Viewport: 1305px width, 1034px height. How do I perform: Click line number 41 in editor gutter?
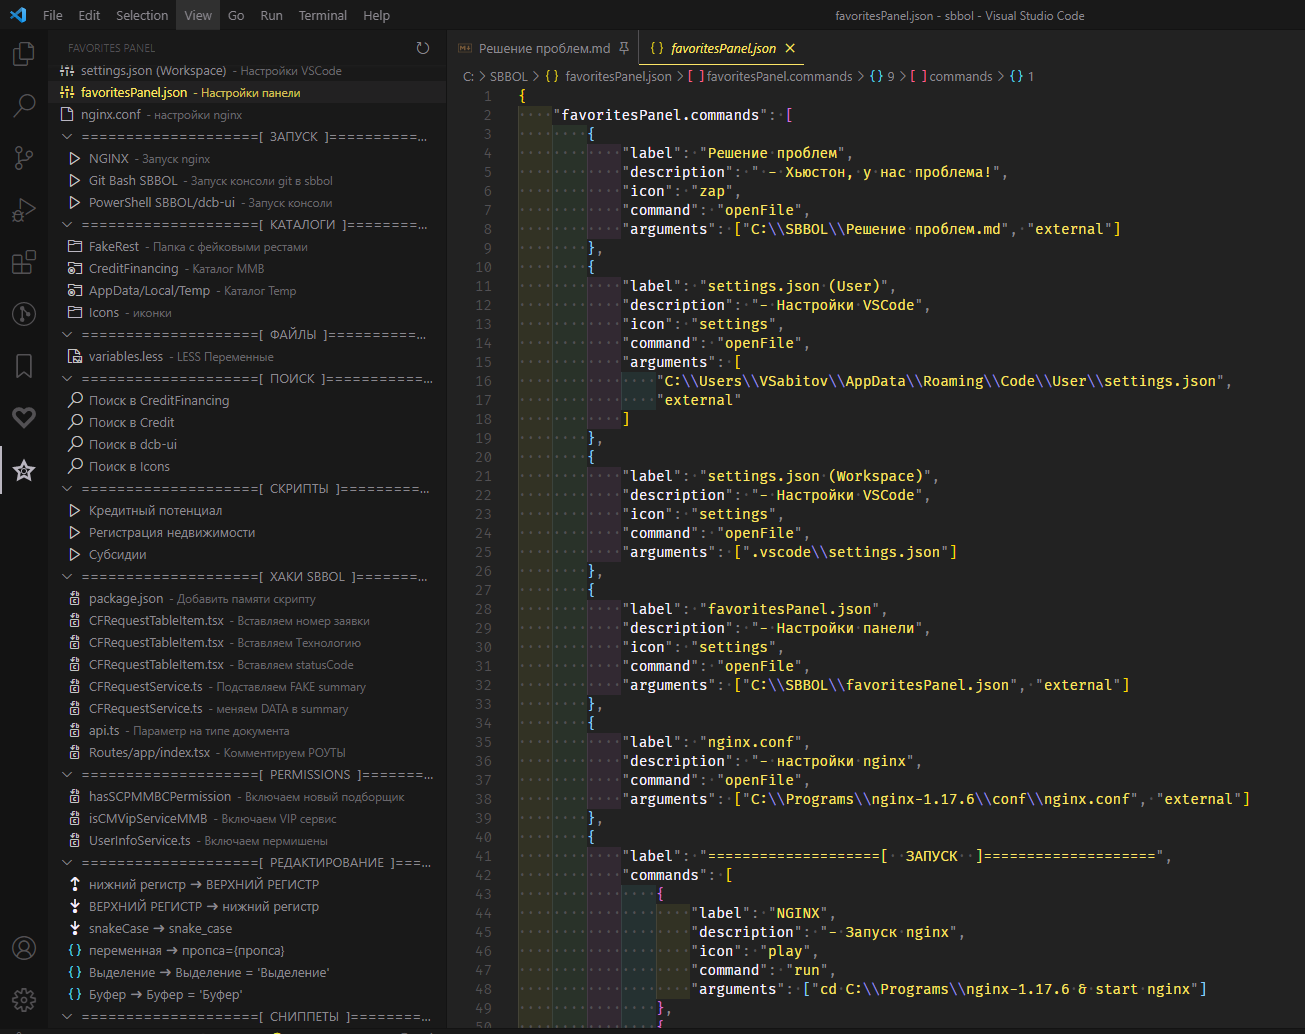483,856
